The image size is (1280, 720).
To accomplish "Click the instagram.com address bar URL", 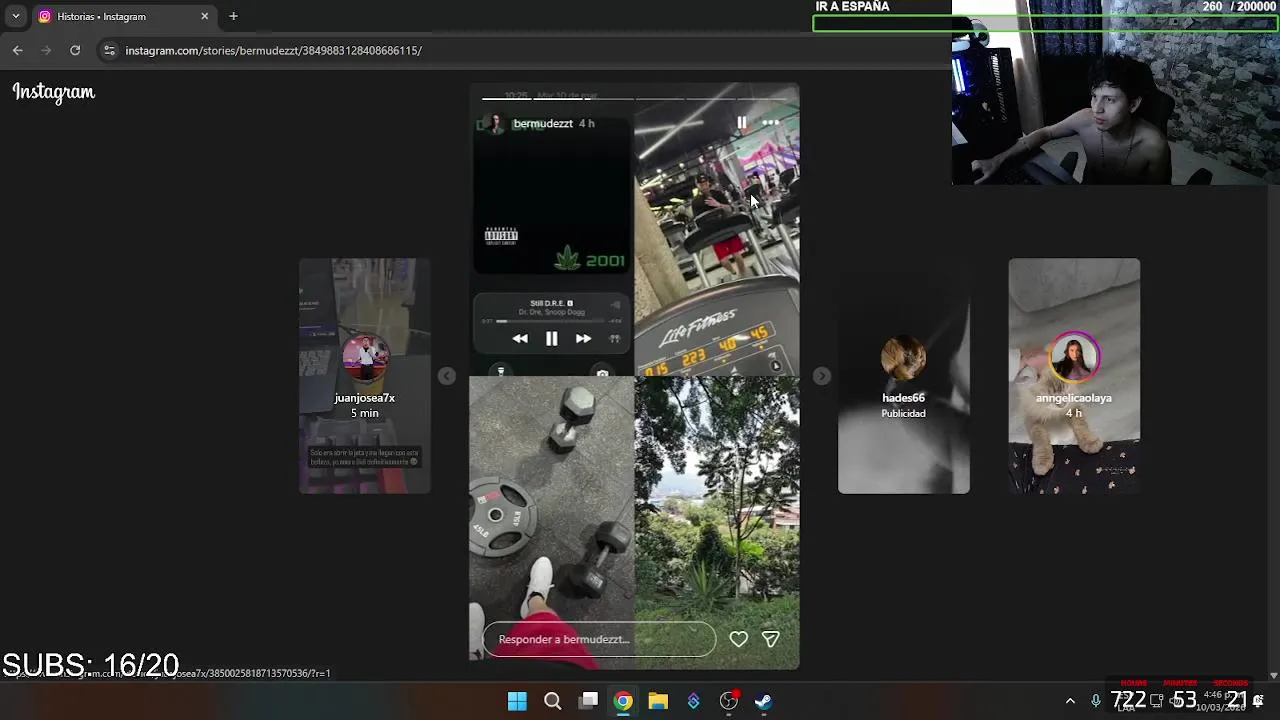I will click(273, 50).
